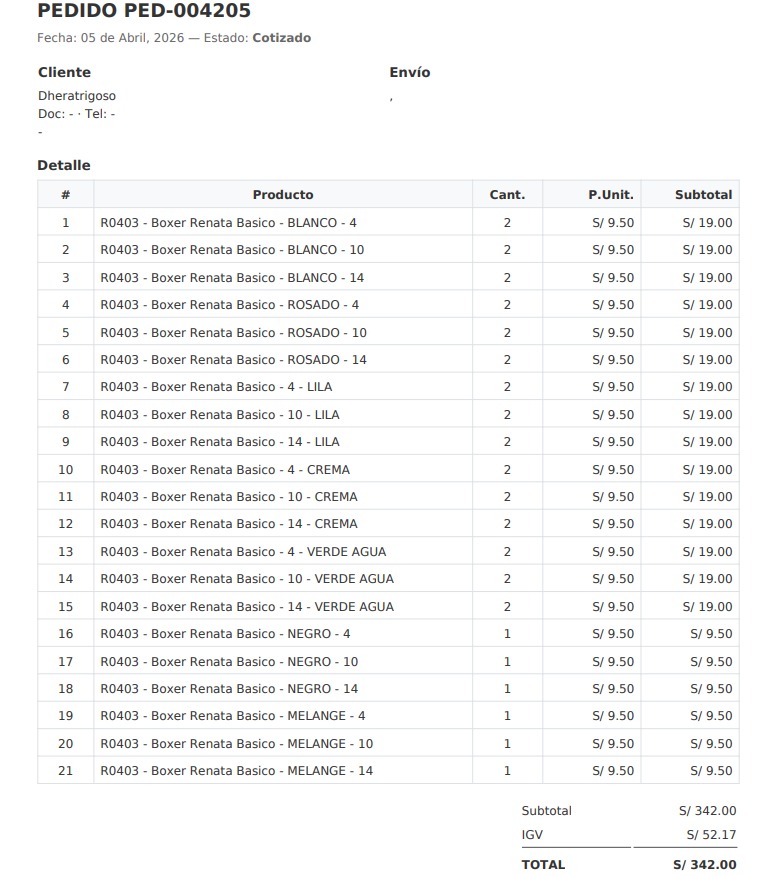Select the client name Dheratrigoso

tap(77, 96)
